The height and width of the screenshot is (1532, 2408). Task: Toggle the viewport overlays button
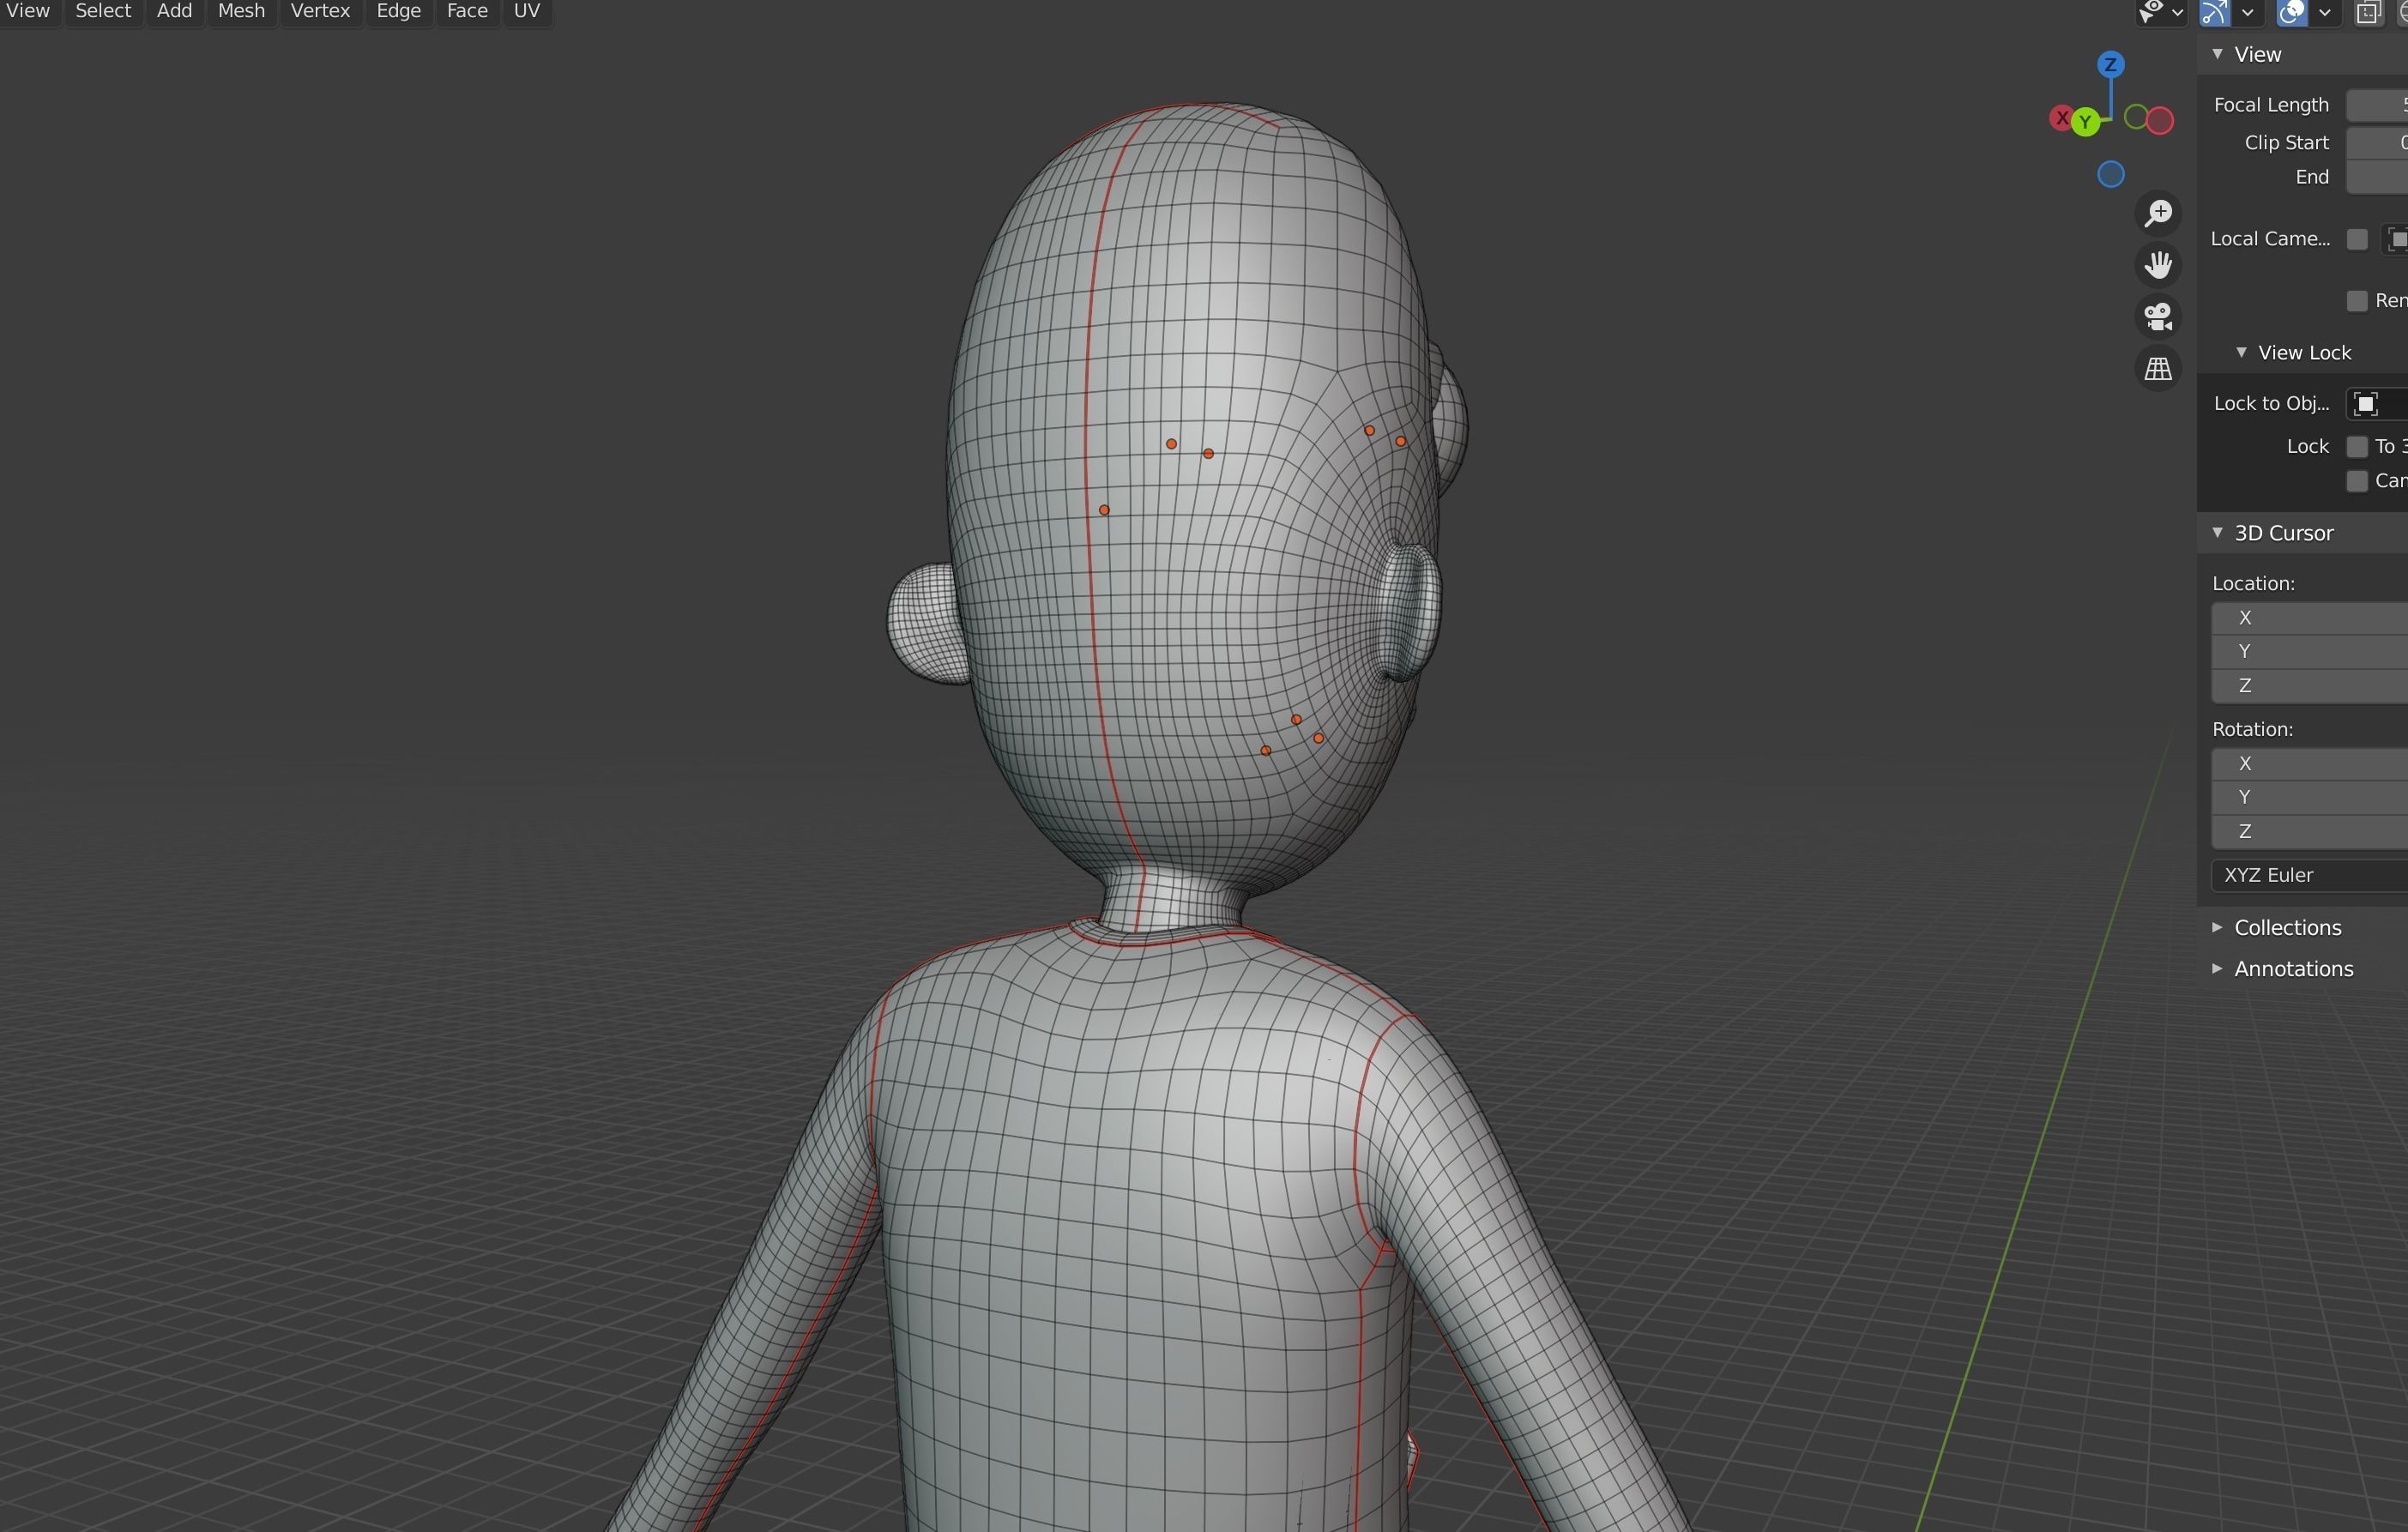point(2291,12)
